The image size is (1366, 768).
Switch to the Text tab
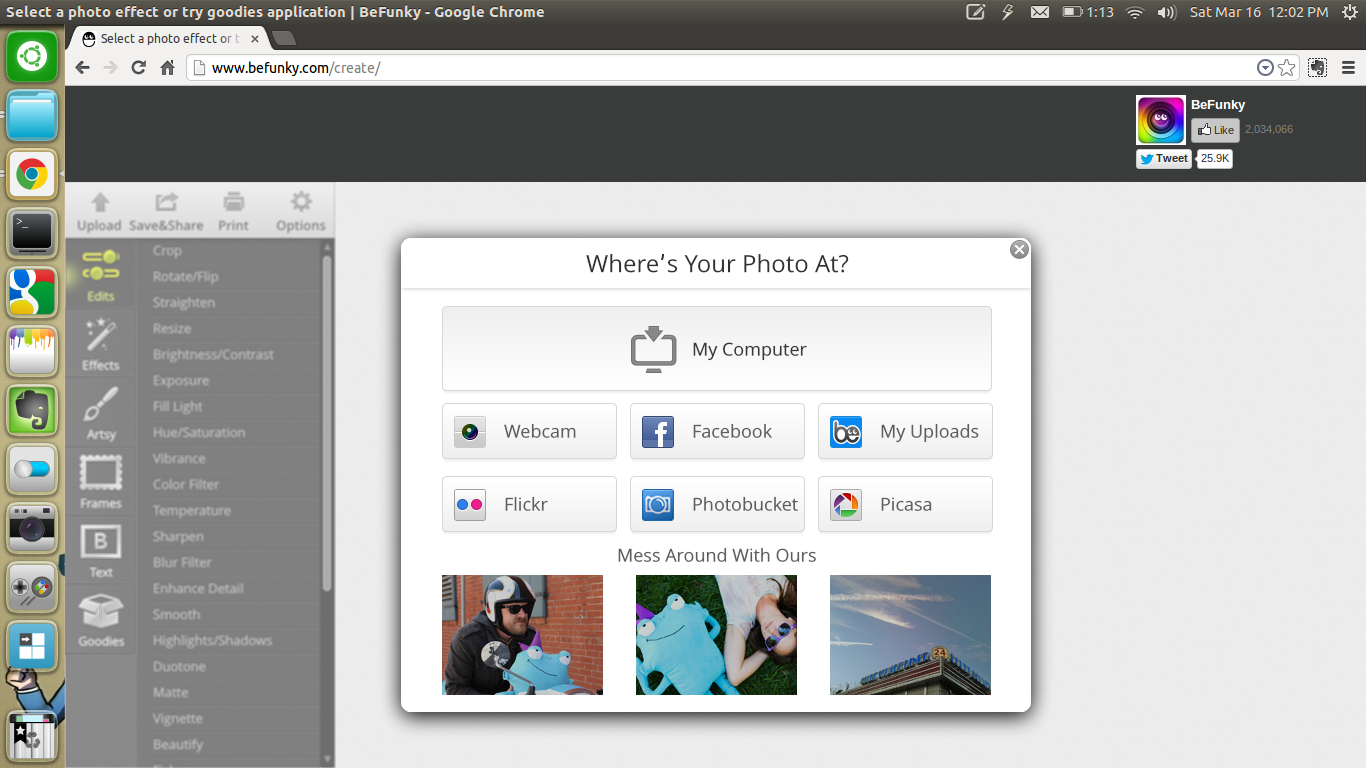(x=101, y=550)
